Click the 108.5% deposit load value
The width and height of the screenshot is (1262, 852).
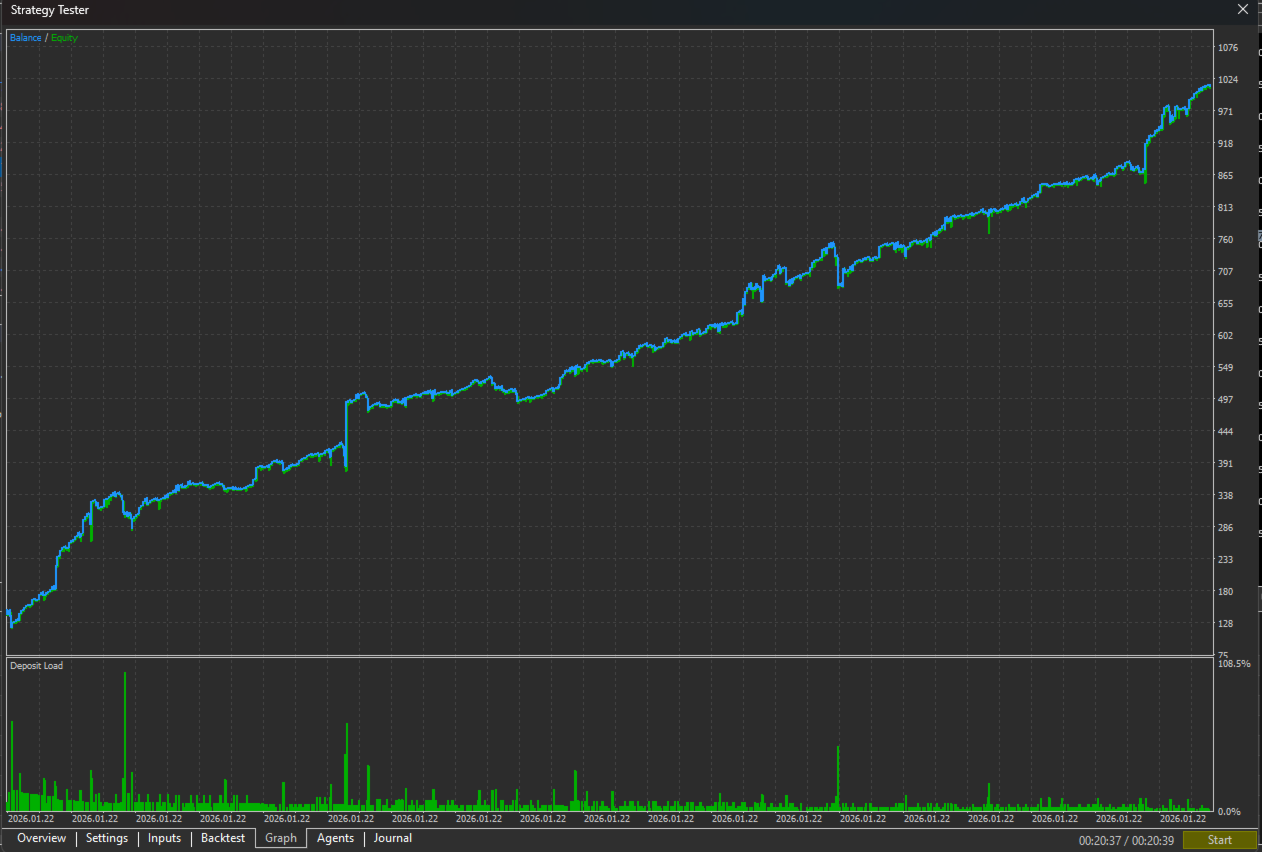(x=1234, y=664)
